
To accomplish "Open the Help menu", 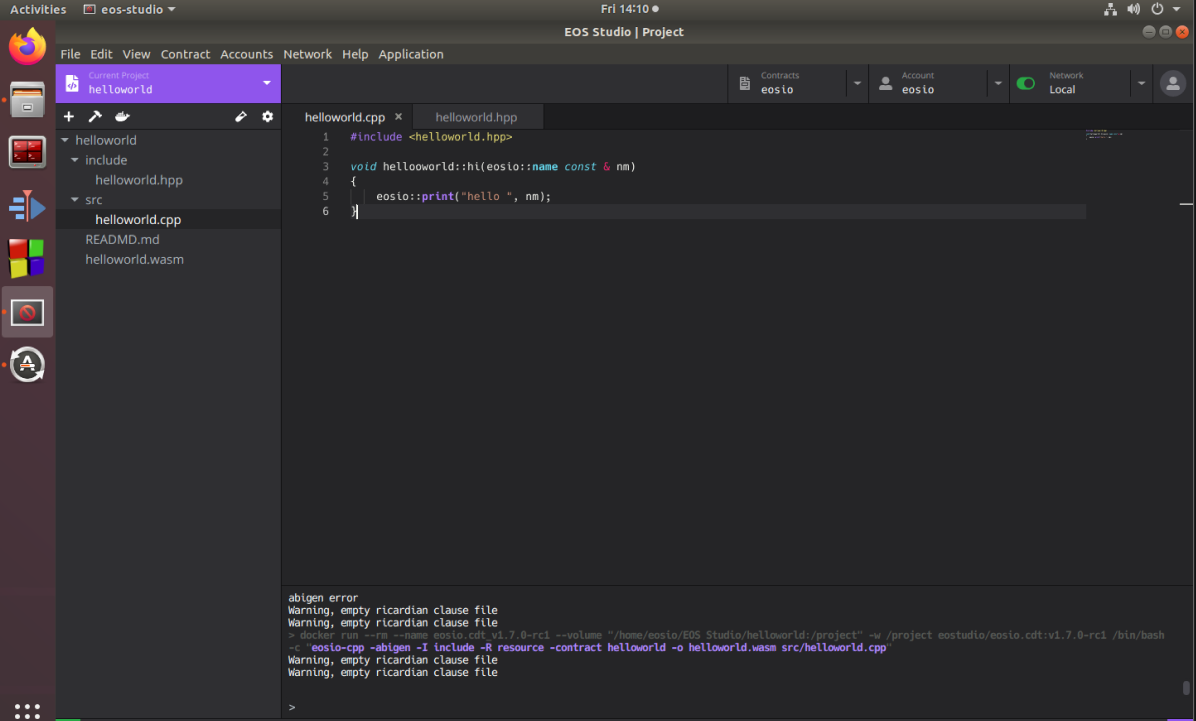I will [x=355, y=54].
